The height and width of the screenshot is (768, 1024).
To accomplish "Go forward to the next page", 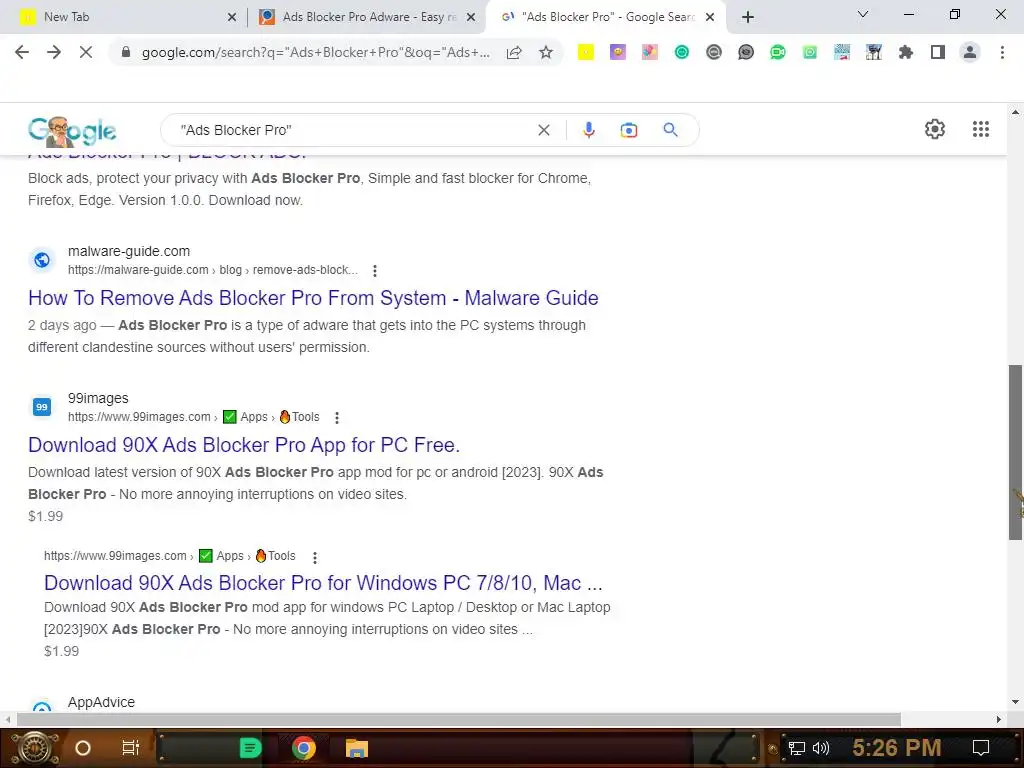I will pyautogui.click(x=54, y=52).
